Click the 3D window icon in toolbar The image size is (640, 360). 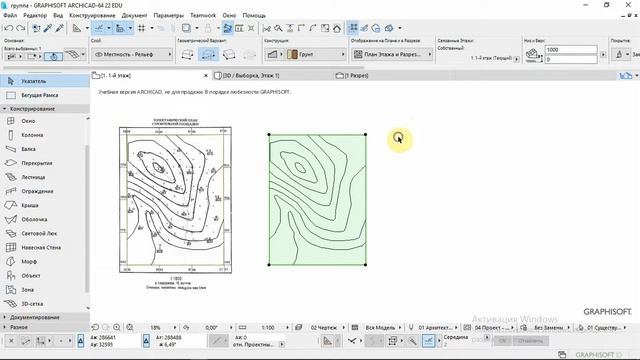389,28
